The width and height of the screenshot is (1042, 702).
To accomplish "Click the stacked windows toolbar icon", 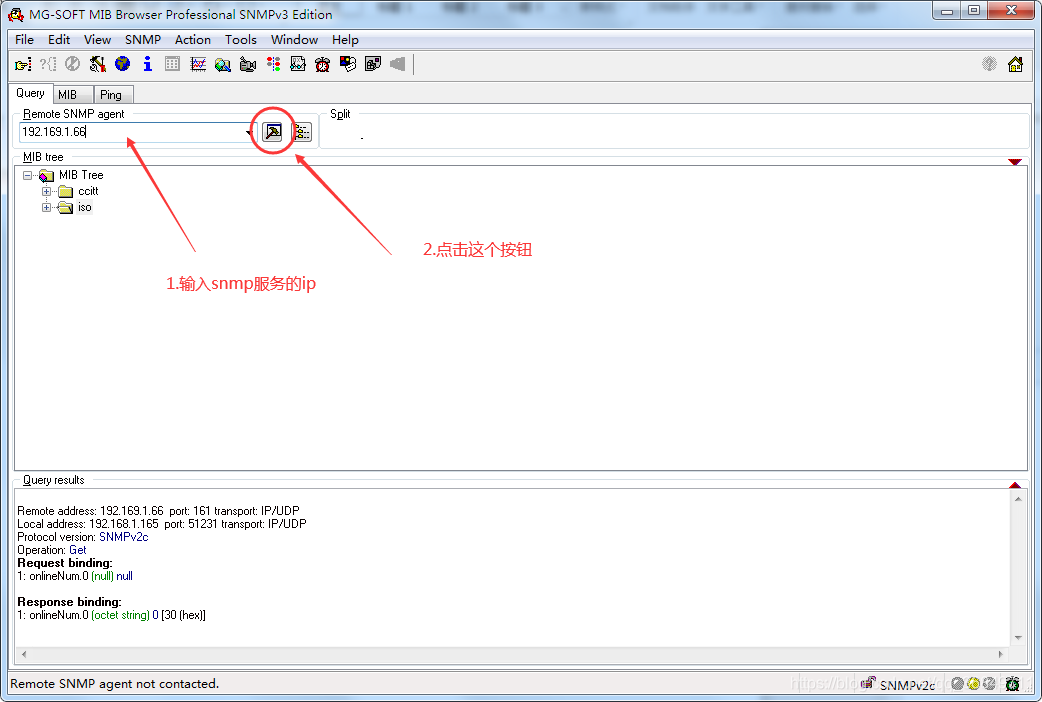I will pos(373,64).
